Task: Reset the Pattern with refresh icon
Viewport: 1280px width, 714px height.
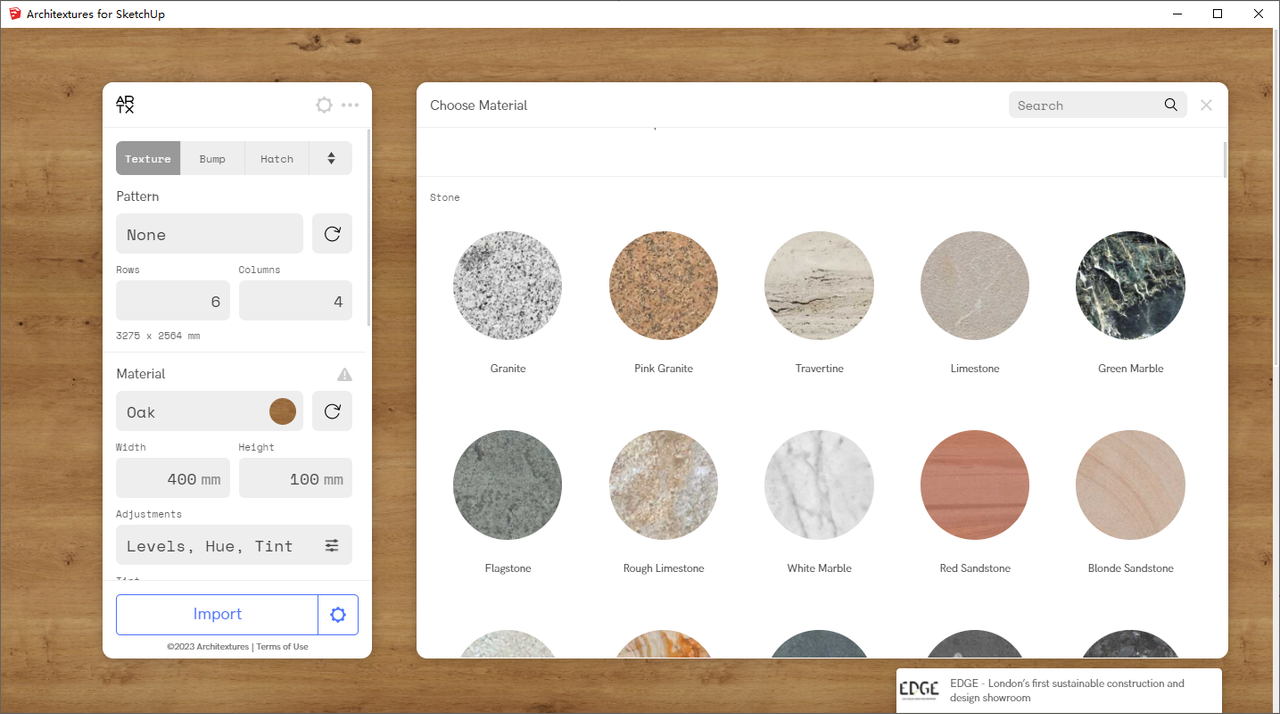Action: tap(332, 234)
